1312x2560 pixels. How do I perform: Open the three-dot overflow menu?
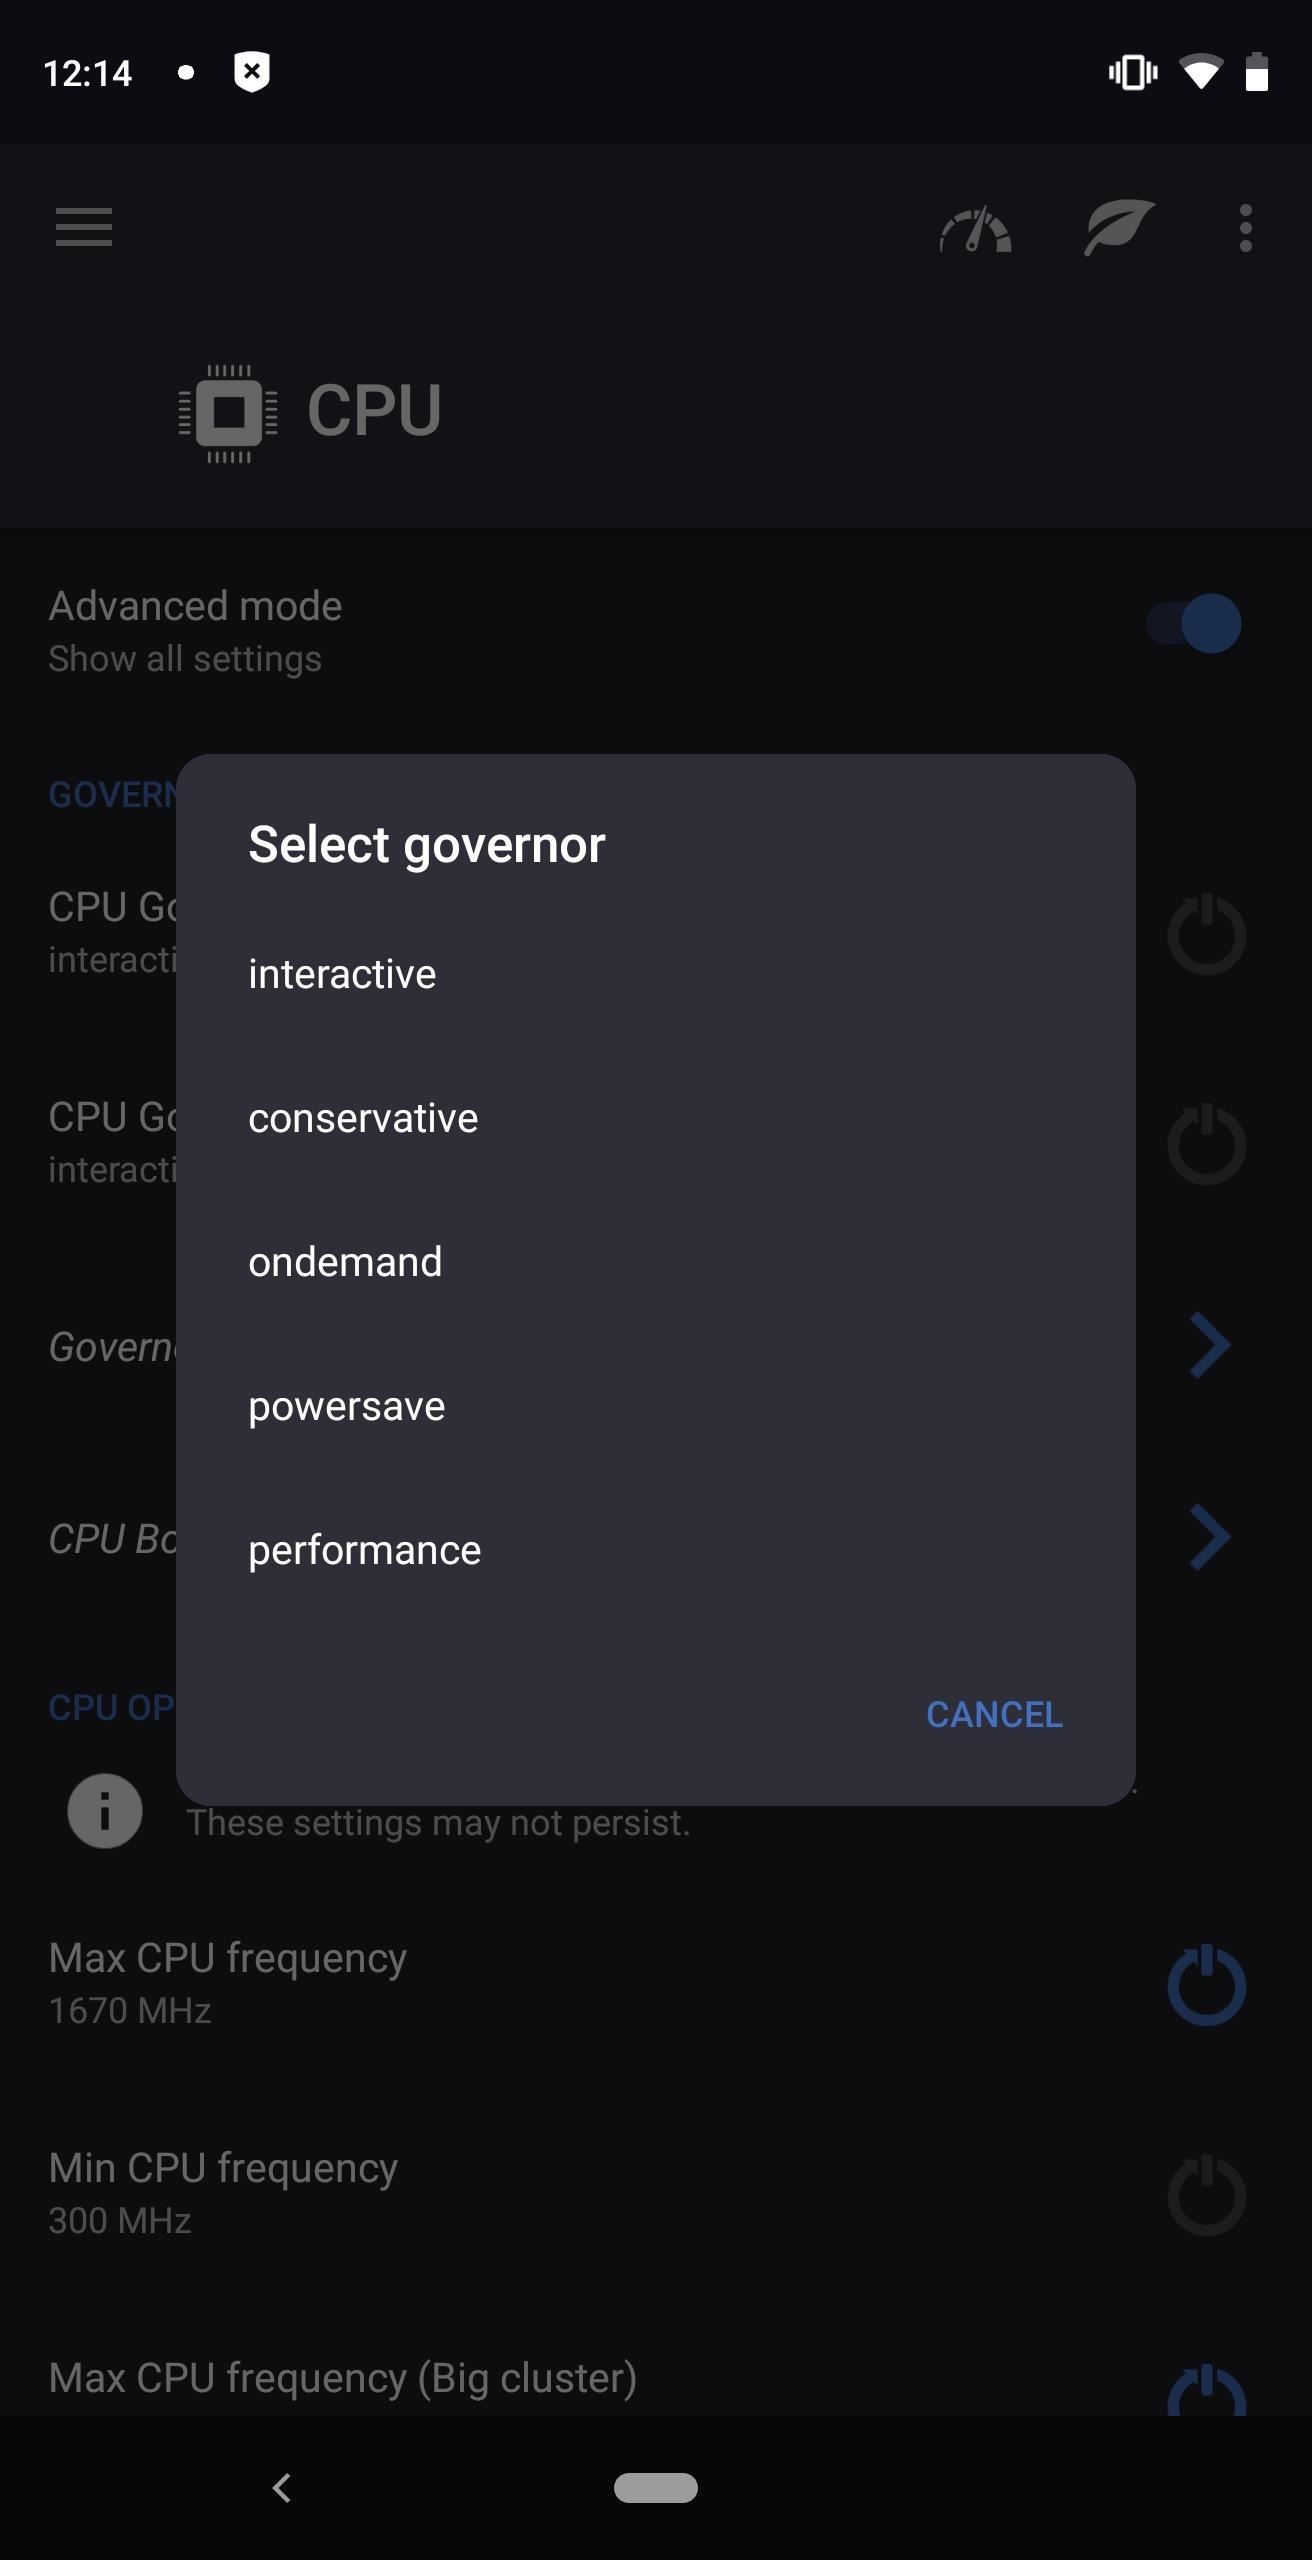pos(1245,228)
